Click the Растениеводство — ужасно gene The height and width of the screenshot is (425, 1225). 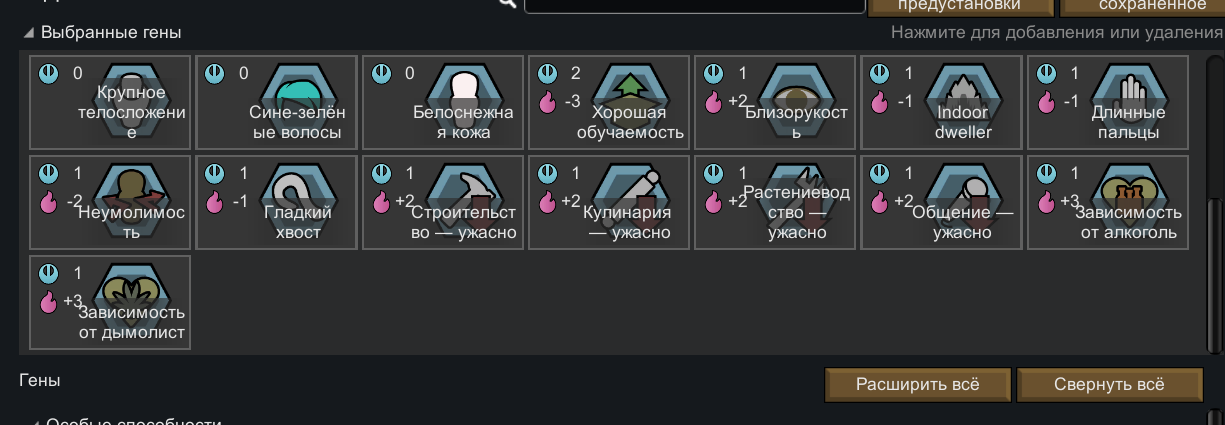click(774, 203)
